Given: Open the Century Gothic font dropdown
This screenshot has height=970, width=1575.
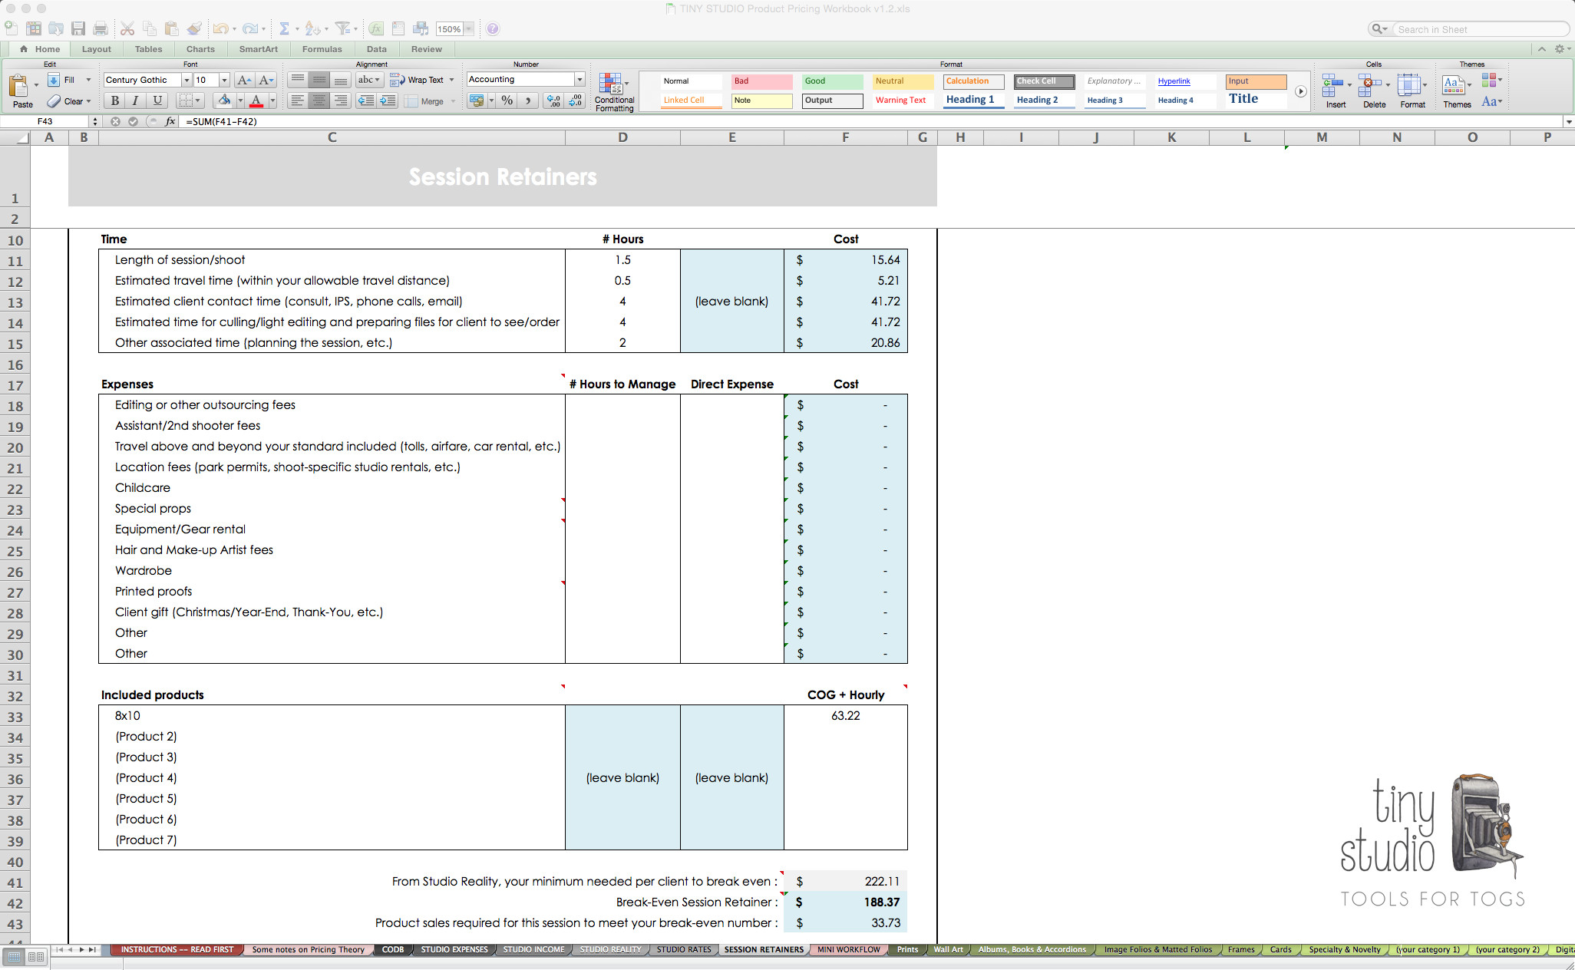Looking at the screenshot, I should pos(186,80).
